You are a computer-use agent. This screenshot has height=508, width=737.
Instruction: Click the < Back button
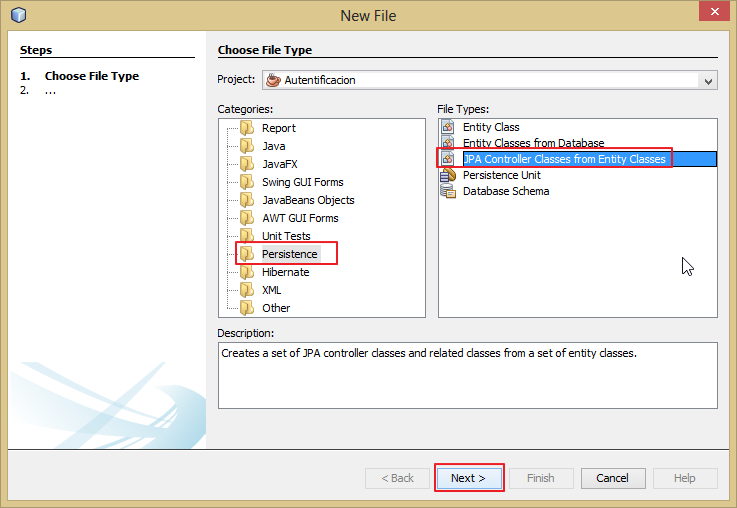pos(397,478)
